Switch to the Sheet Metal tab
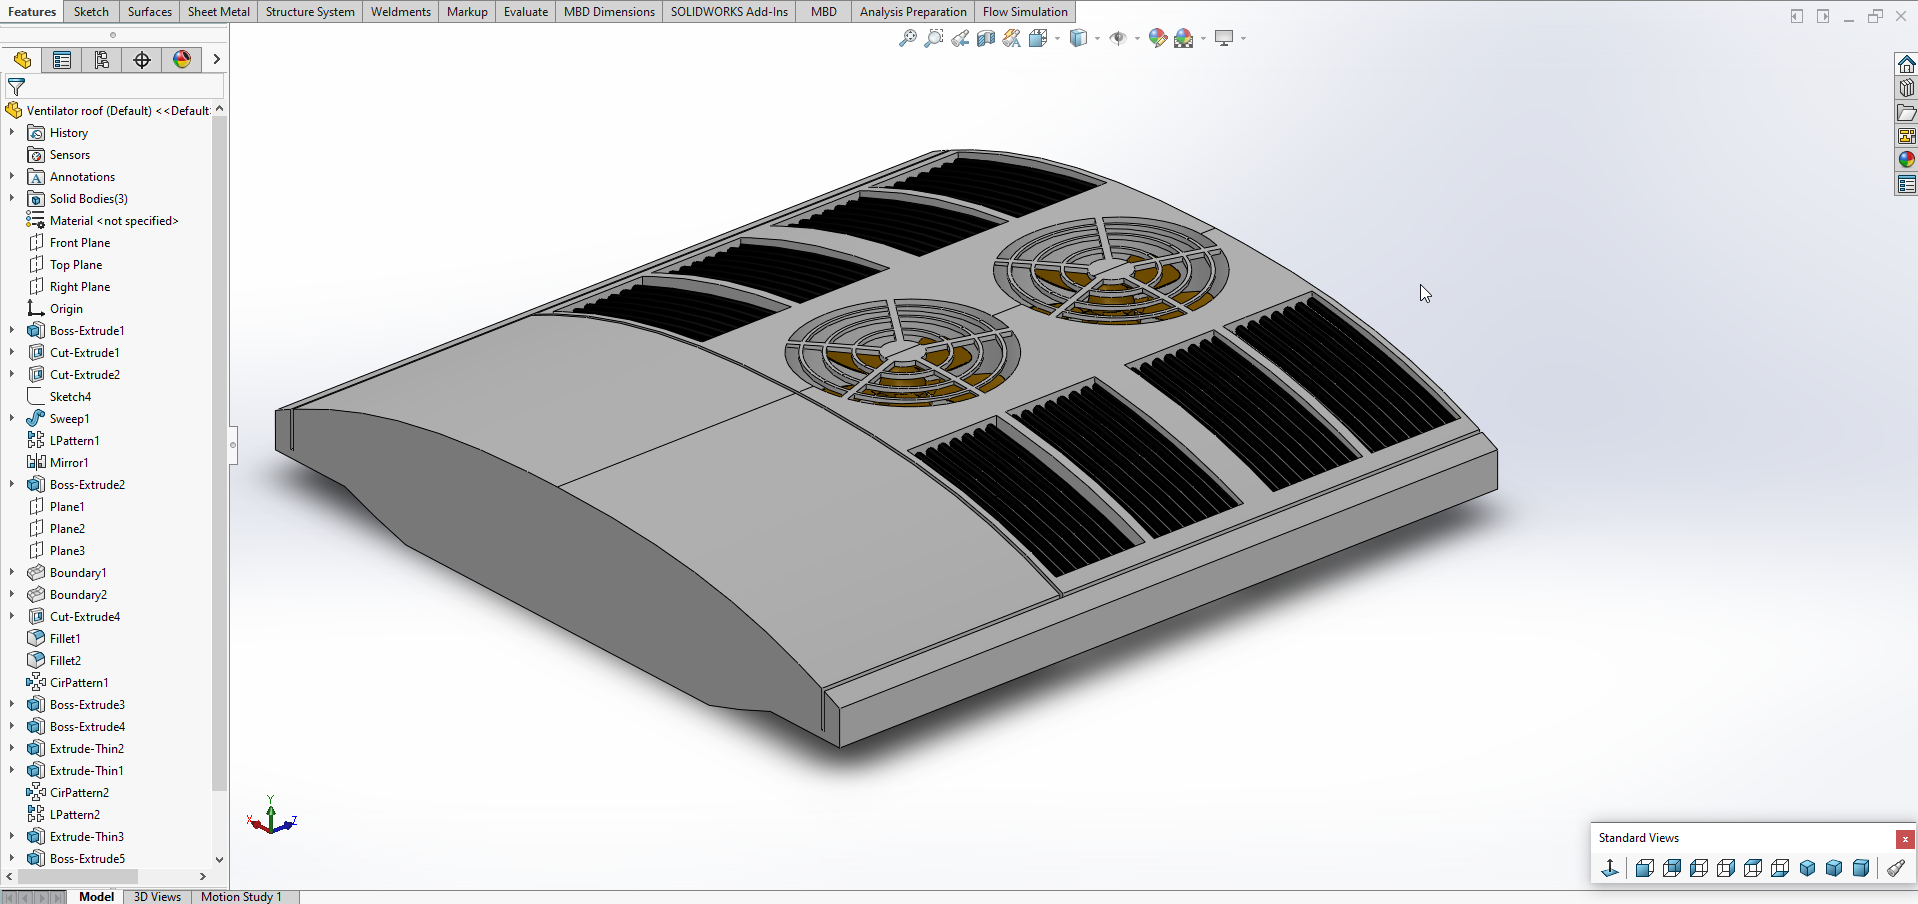Image resolution: width=1918 pixels, height=904 pixels. point(218,12)
